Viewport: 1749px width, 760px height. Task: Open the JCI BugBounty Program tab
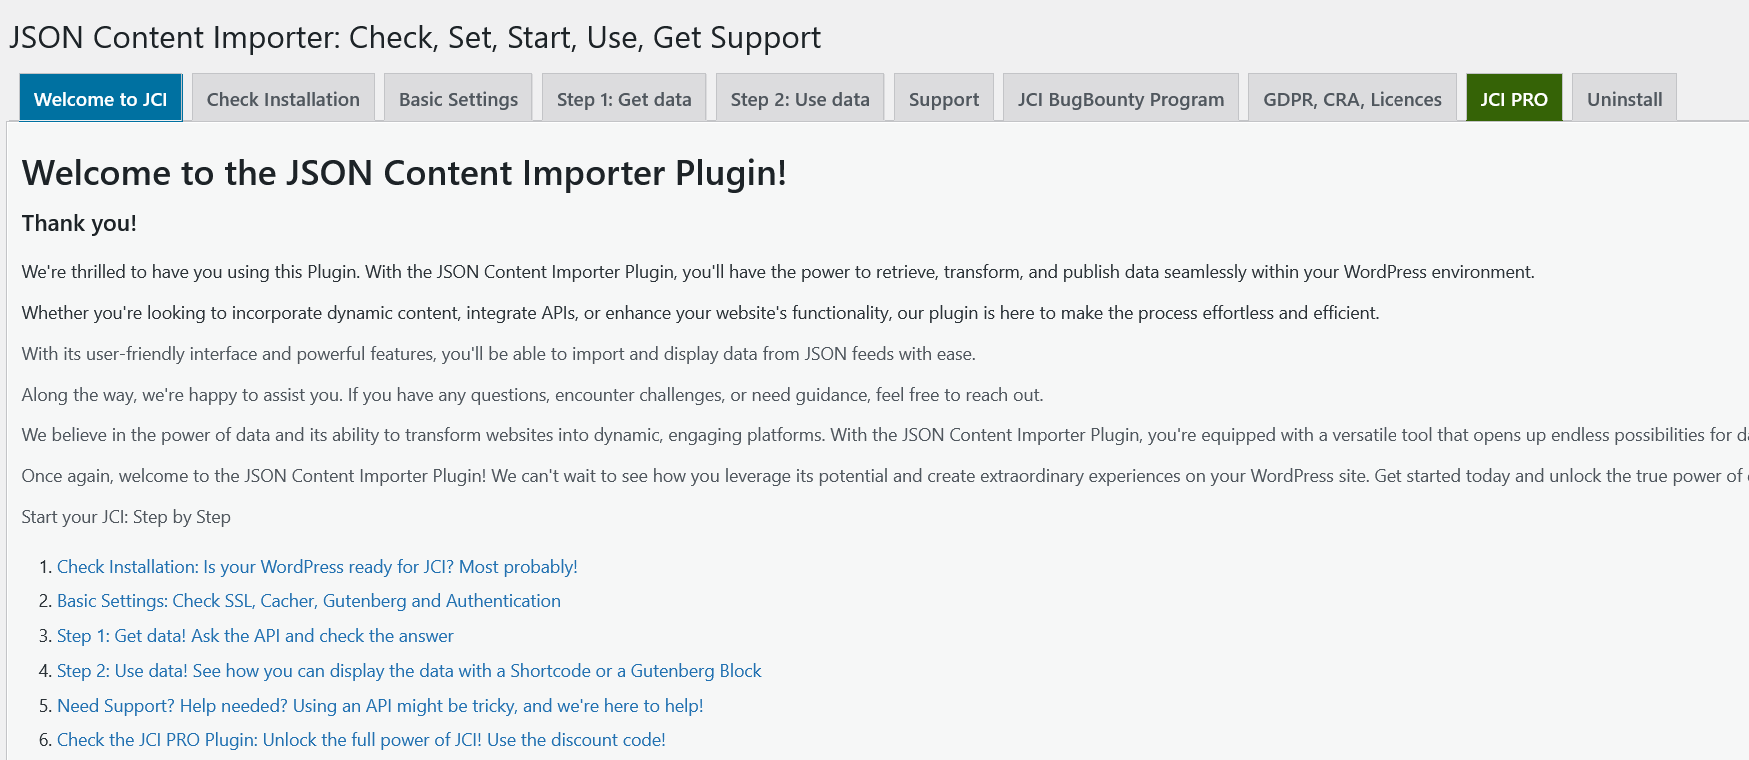[1120, 99]
